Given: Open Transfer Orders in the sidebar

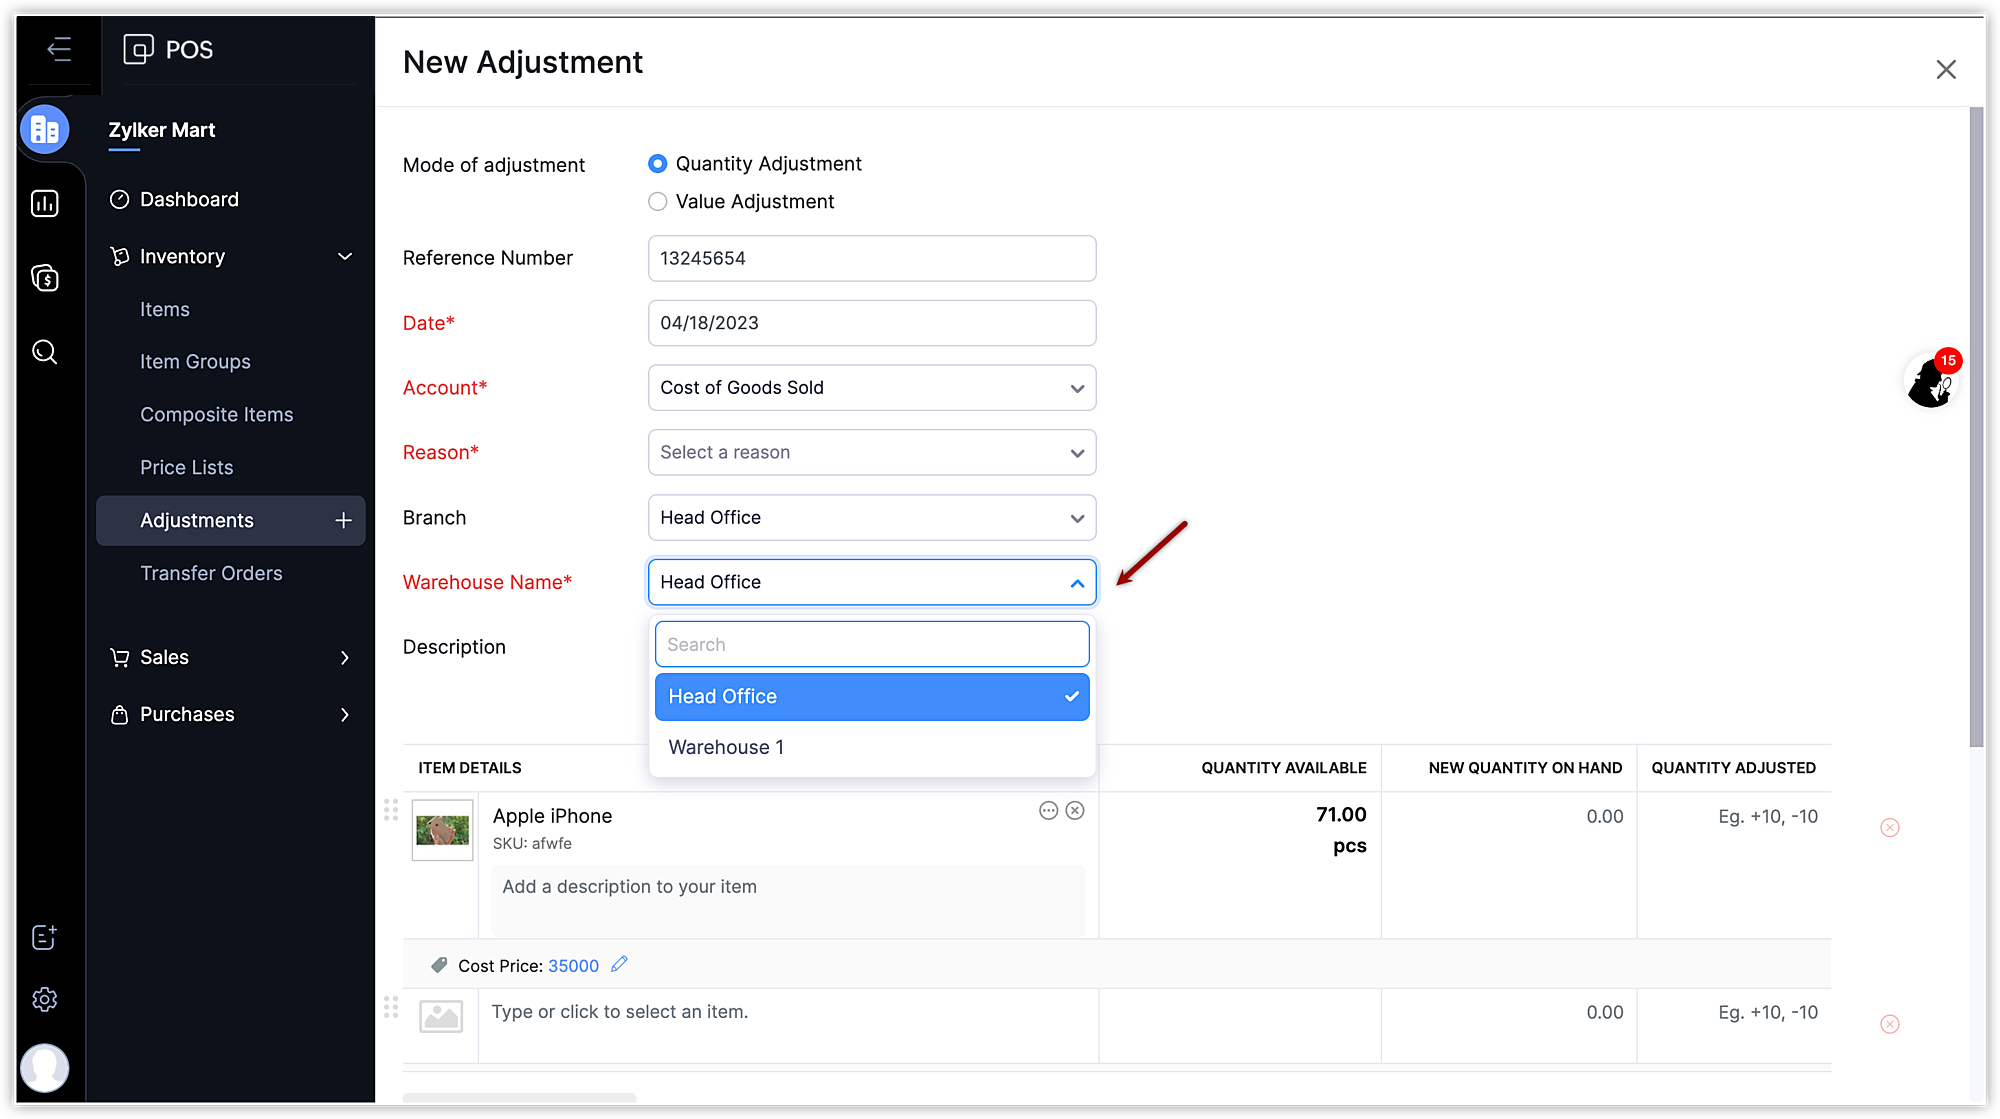Looking at the screenshot, I should (x=211, y=573).
